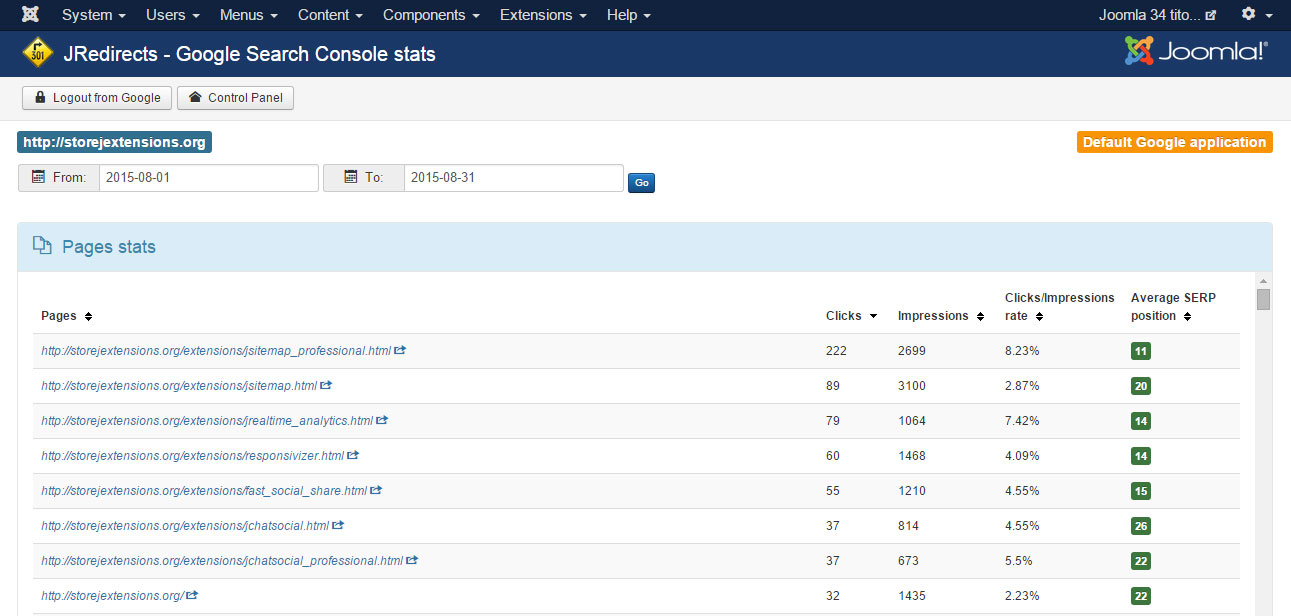Open jchatsocial.html external link icon
The height and width of the screenshot is (616, 1291).
(x=338, y=526)
